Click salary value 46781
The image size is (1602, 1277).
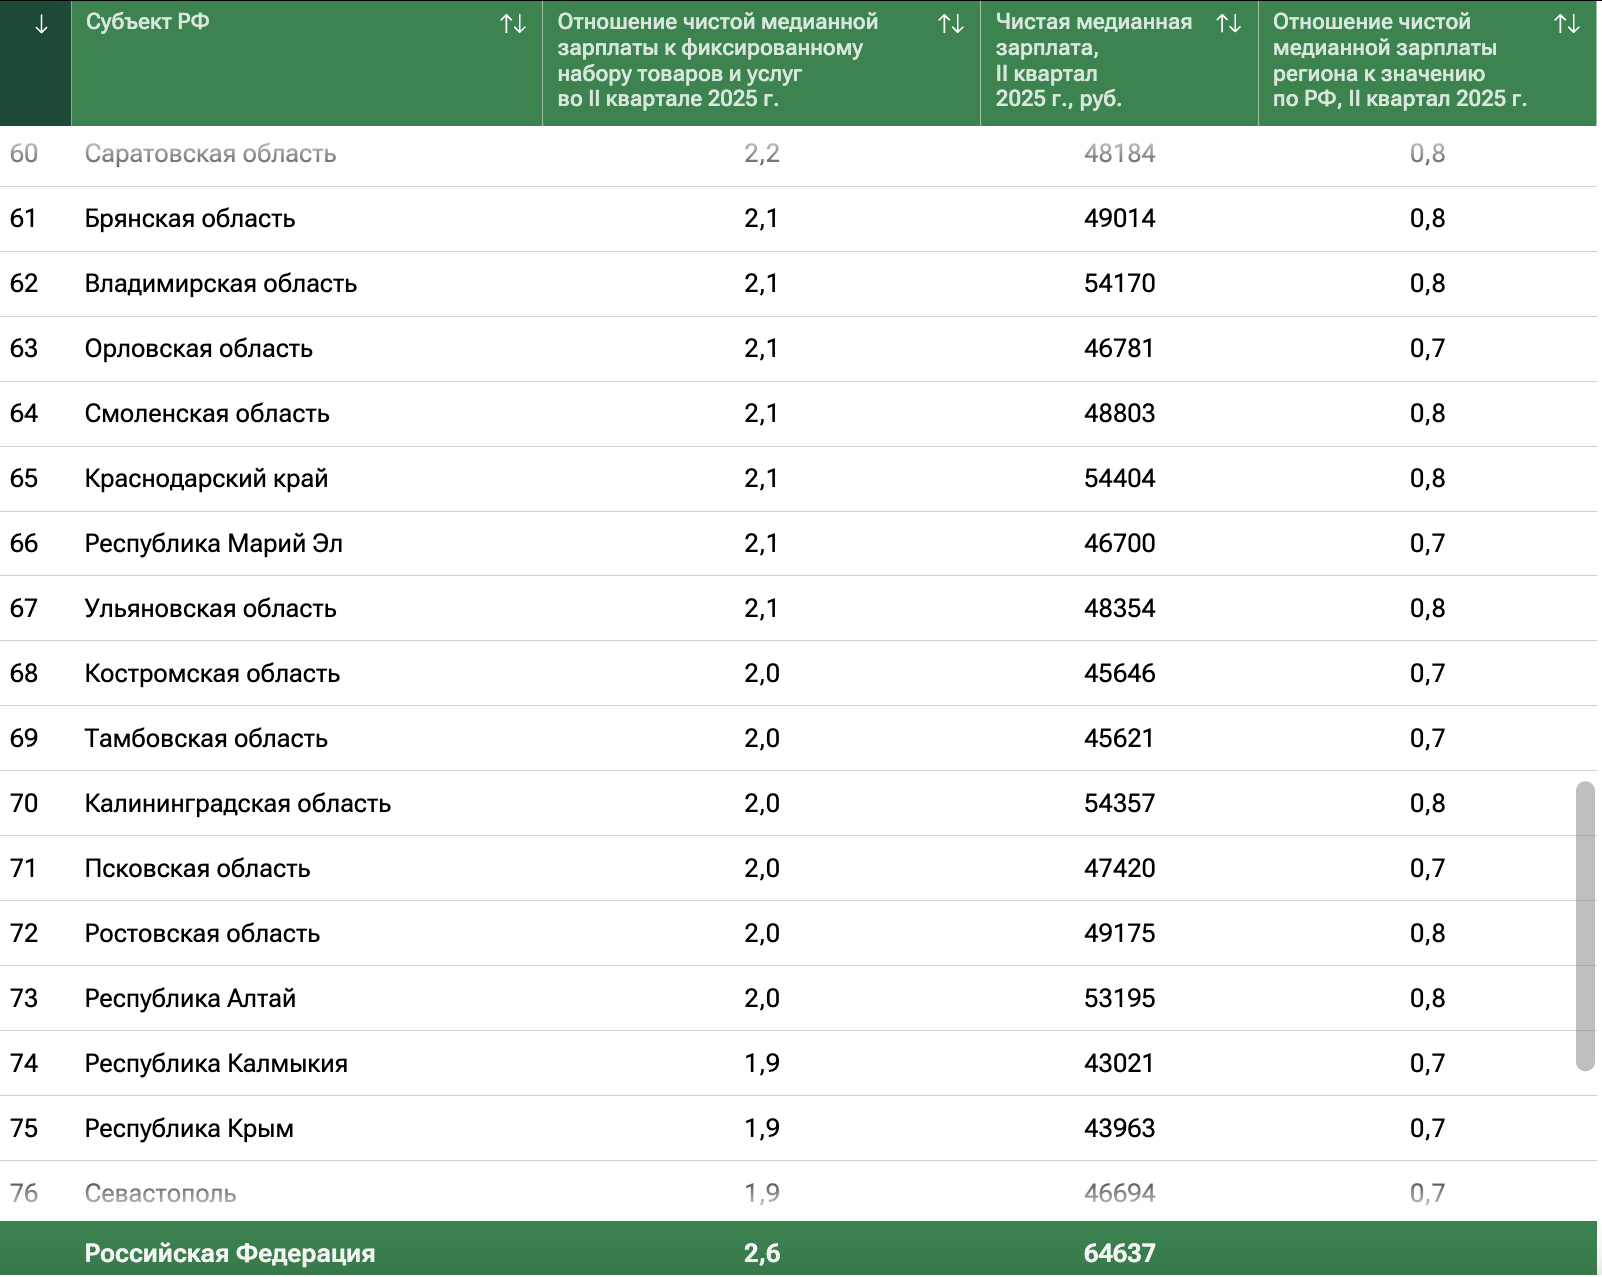tap(1120, 349)
